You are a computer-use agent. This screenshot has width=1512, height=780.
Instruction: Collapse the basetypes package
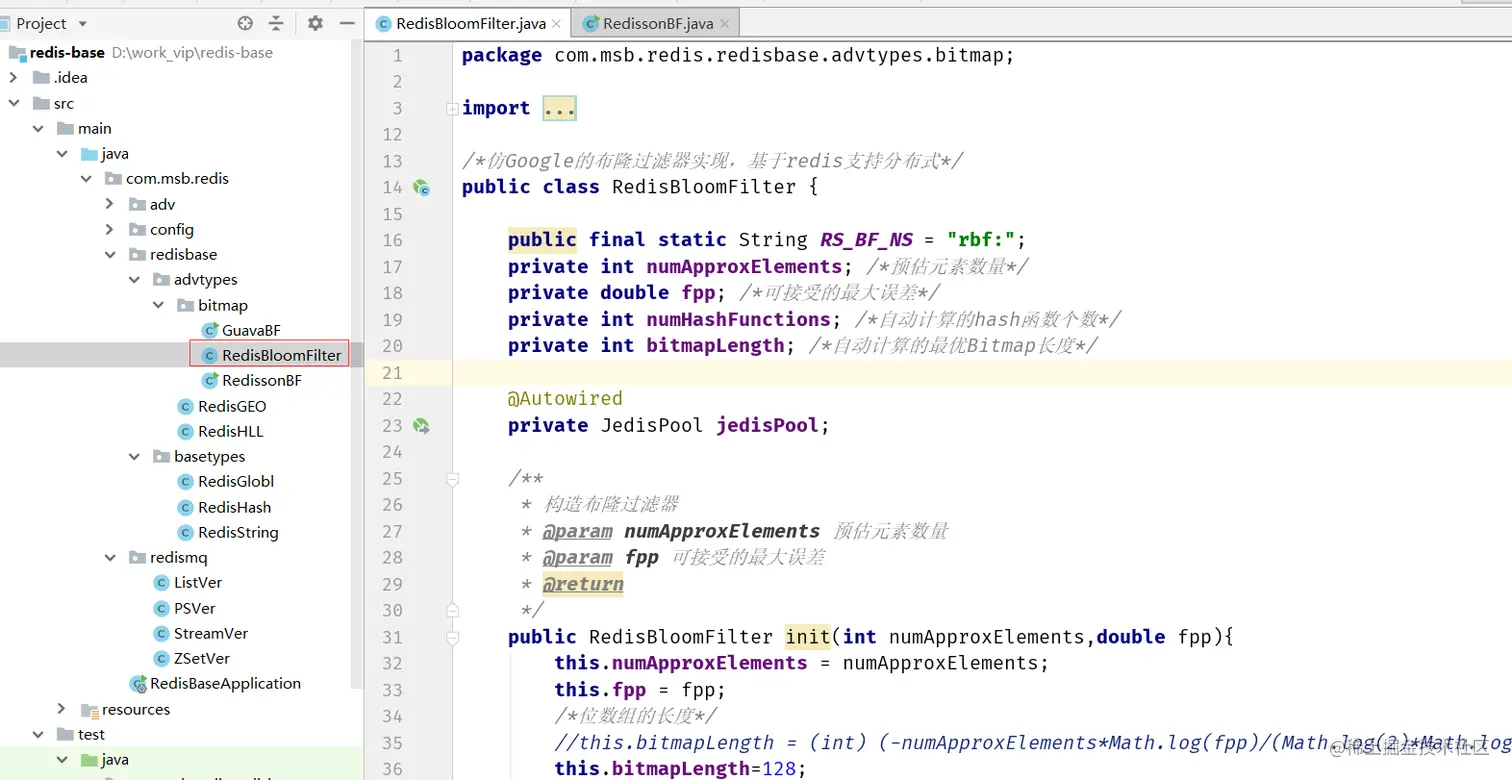pos(134,456)
